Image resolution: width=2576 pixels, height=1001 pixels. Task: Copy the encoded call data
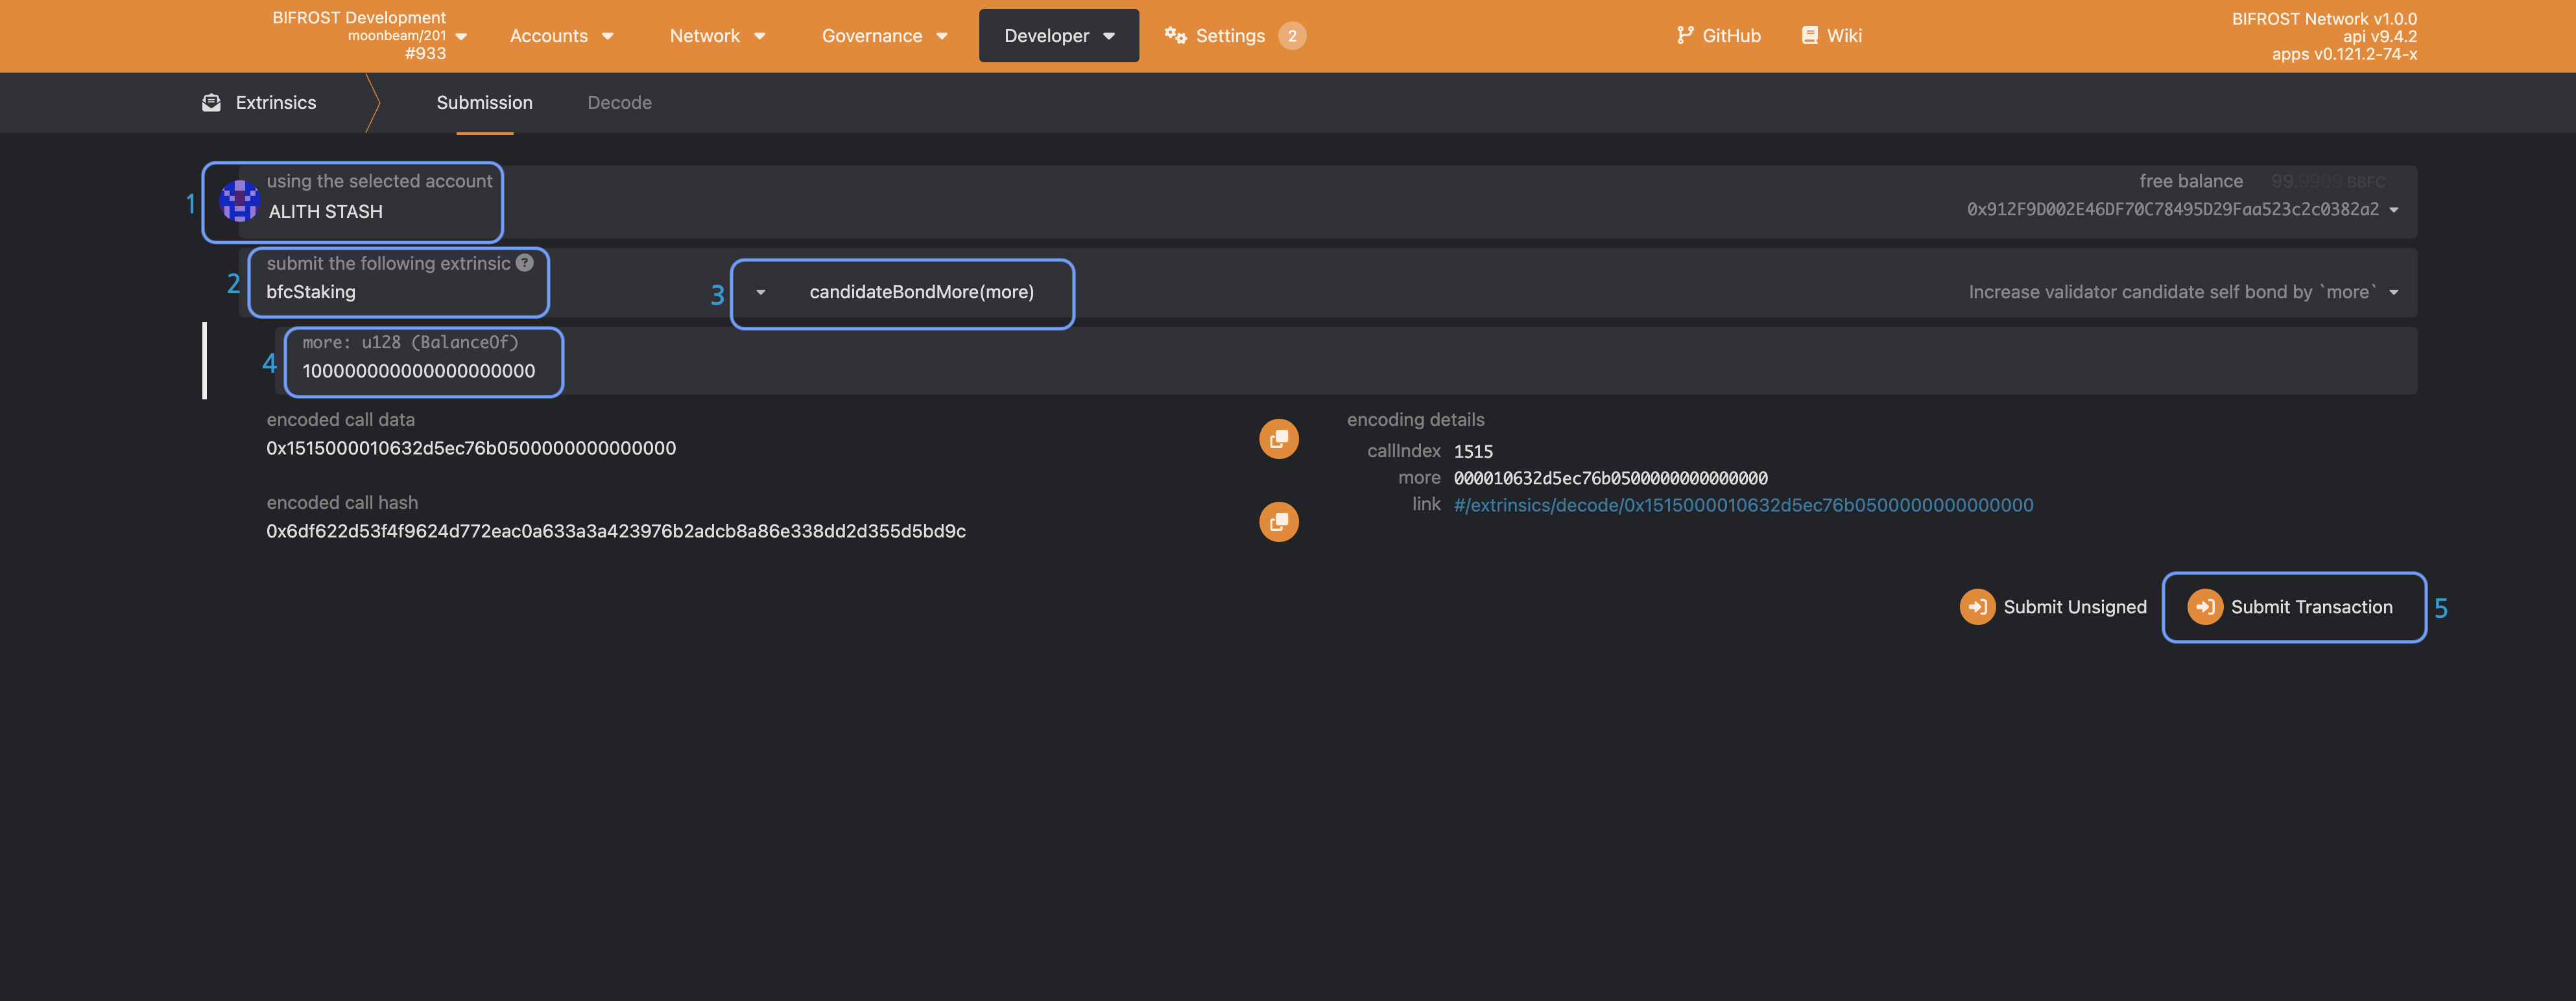point(1278,439)
